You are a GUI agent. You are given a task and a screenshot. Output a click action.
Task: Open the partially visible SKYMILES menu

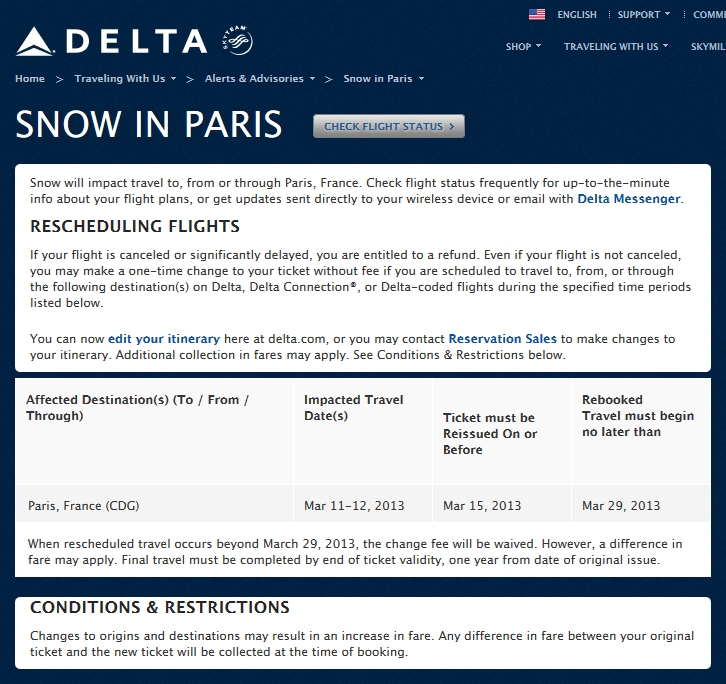(x=708, y=46)
